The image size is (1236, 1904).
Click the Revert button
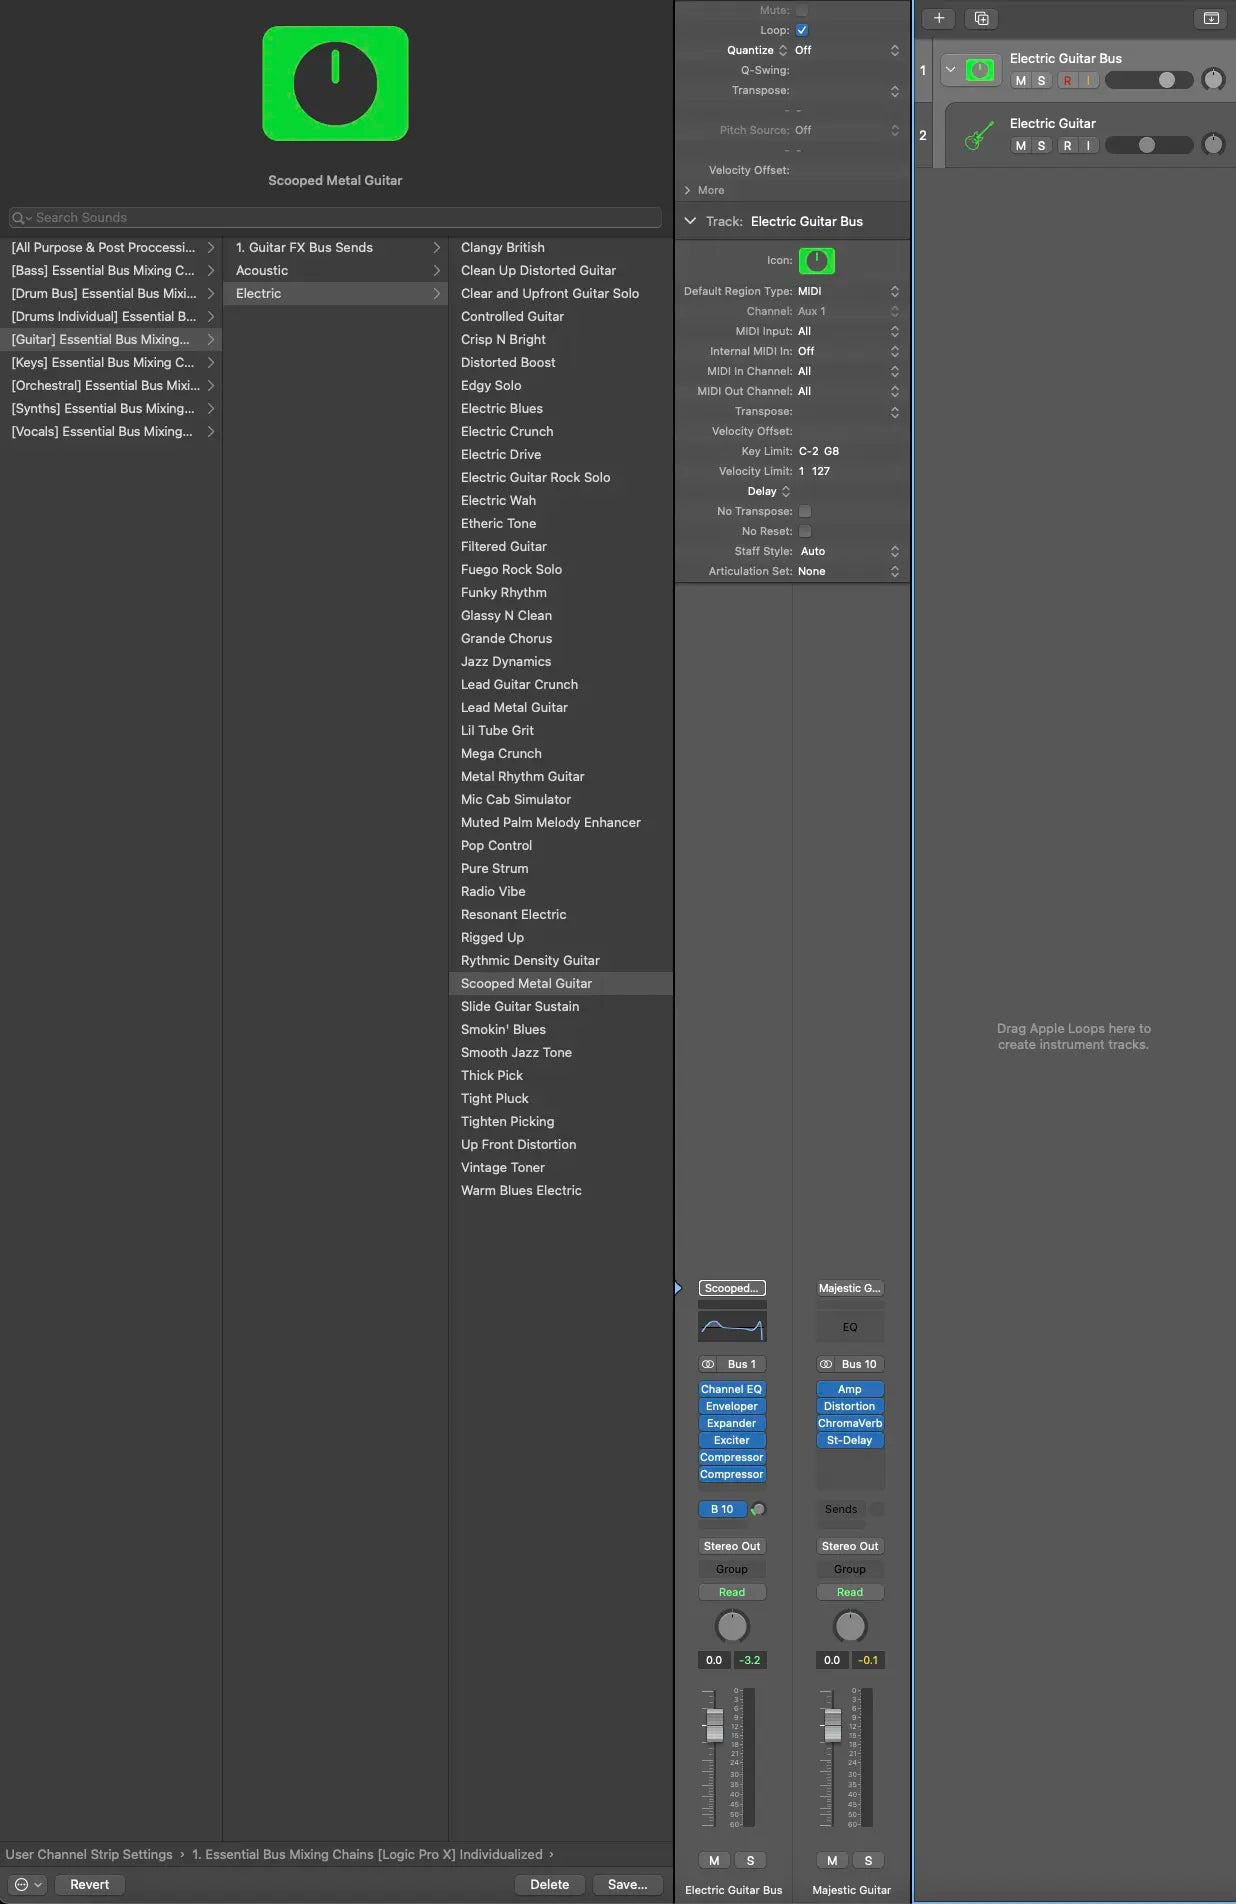pyautogui.click(x=89, y=1884)
